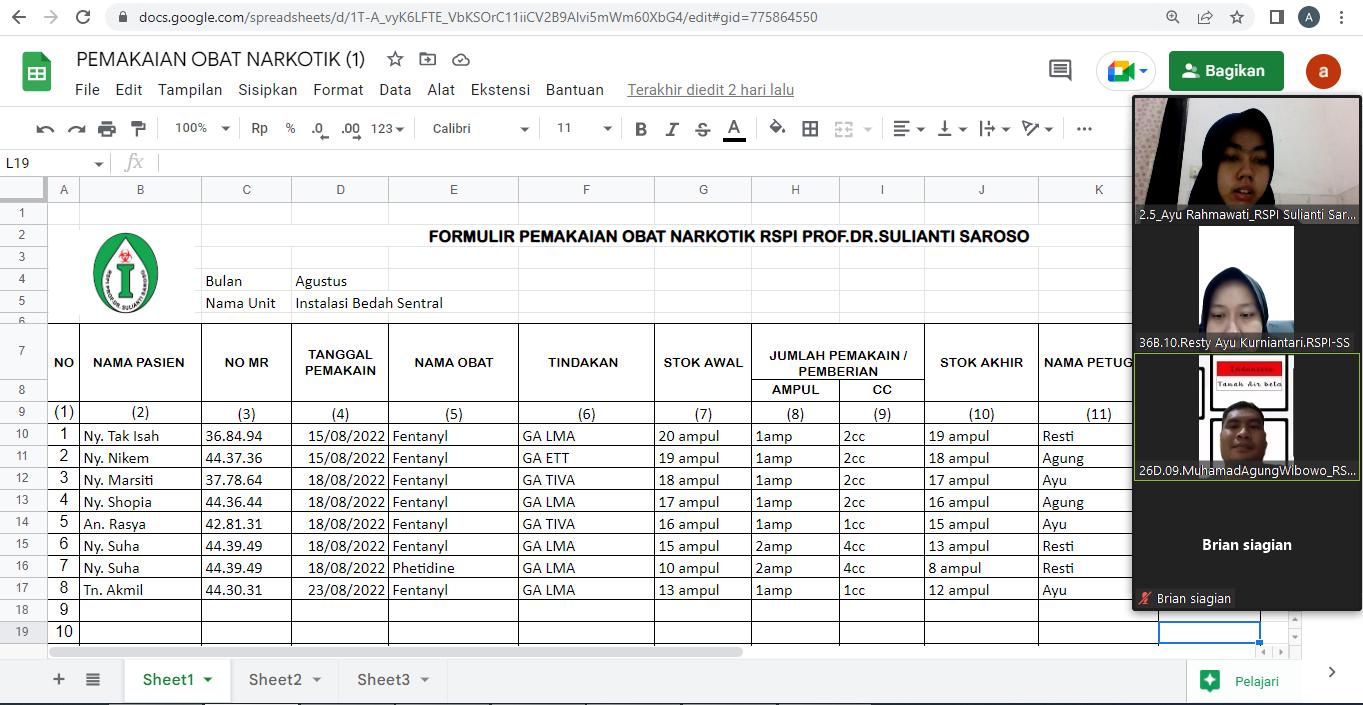Select cell containing 'Phetidine'
This screenshot has height=705, width=1363.
(453, 567)
